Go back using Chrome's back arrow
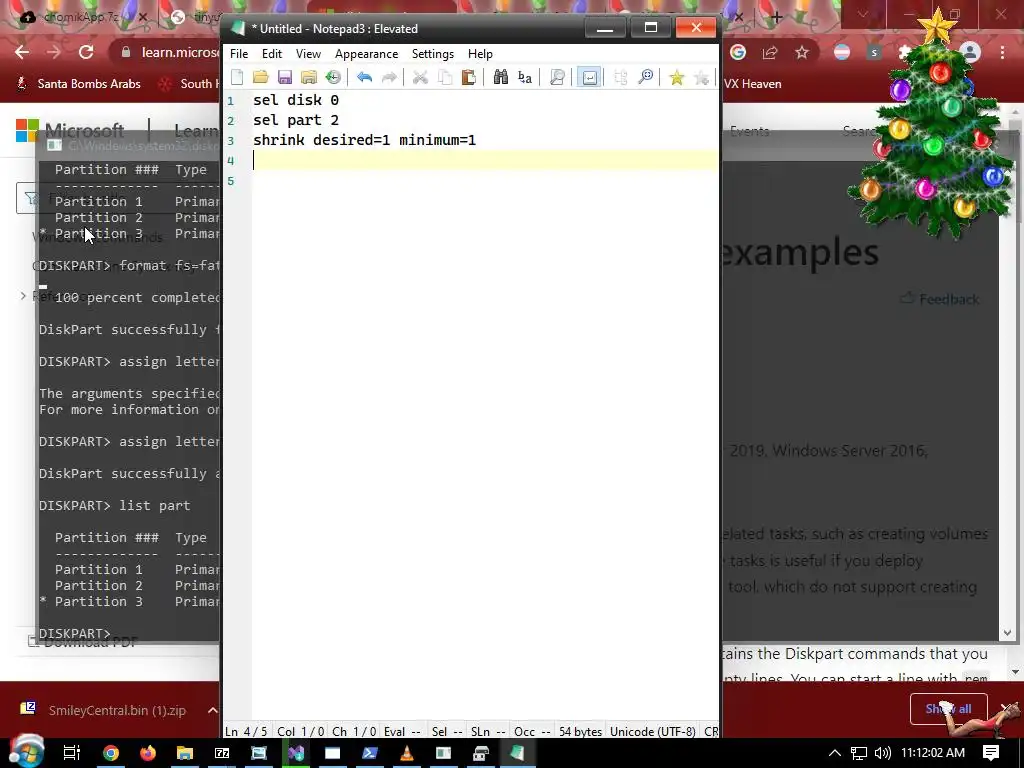The height and width of the screenshot is (768, 1024). click(x=22, y=52)
